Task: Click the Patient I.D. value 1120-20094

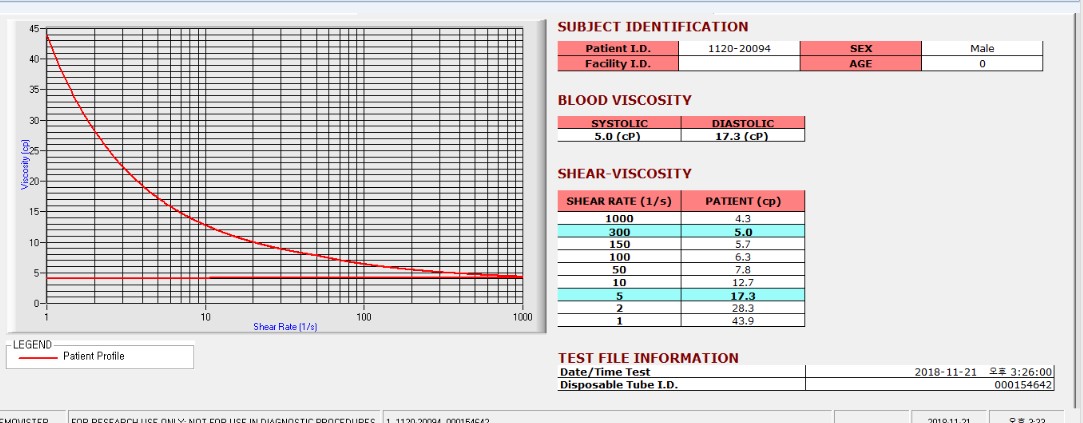Action: (739, 48)
